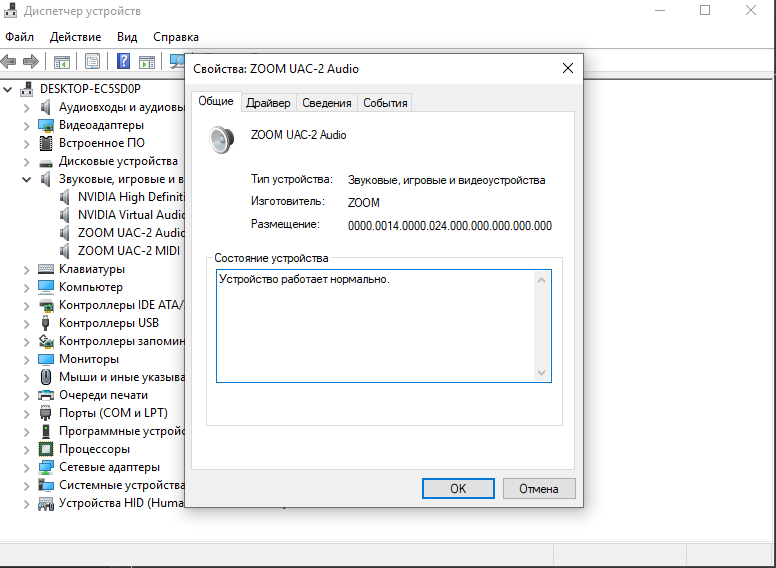Select the Общие tab
This screenshot has height=568, width=776.
216,101
